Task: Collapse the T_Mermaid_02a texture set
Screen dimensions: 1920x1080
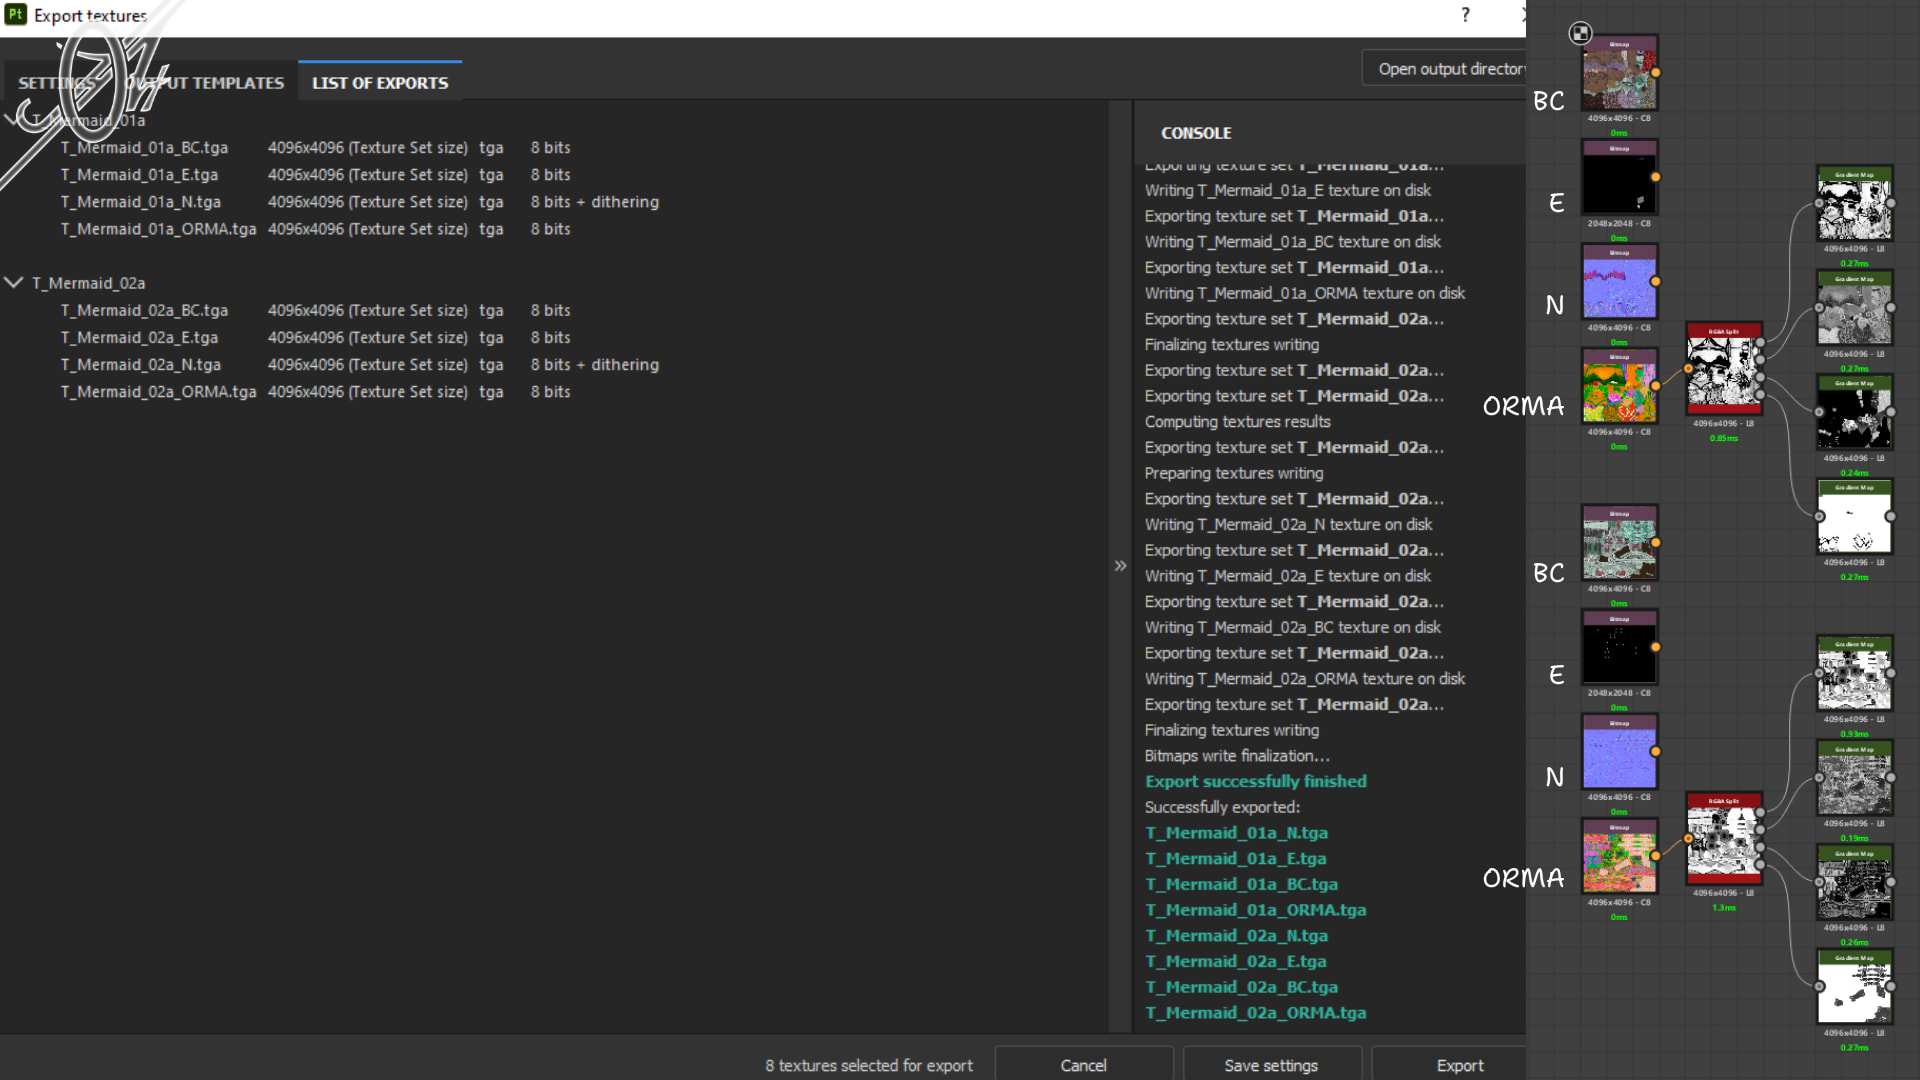Action: (14, 283)
